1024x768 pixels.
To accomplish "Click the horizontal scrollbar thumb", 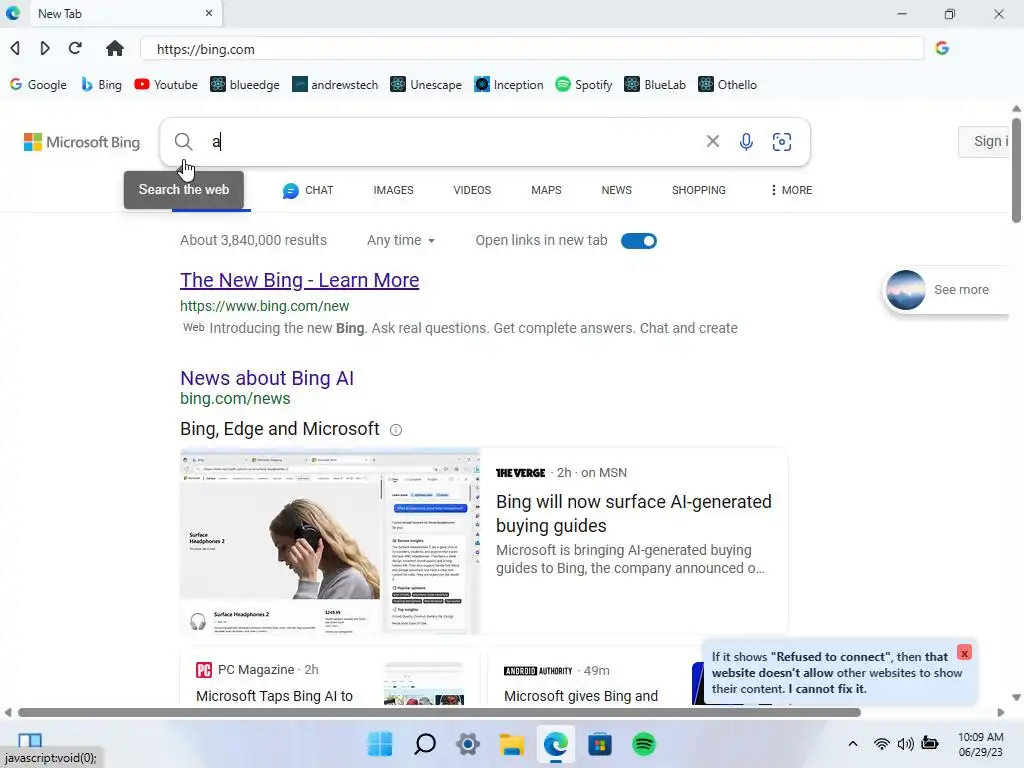I will coord(439,712).
